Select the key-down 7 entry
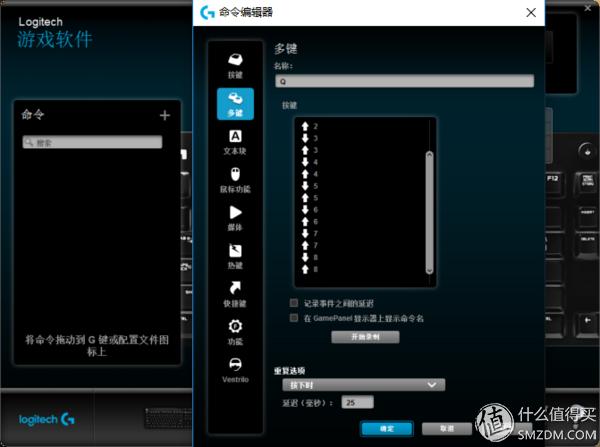Image resolution: width=600 pixels, height=447 pixels. [x=310, y=233]
